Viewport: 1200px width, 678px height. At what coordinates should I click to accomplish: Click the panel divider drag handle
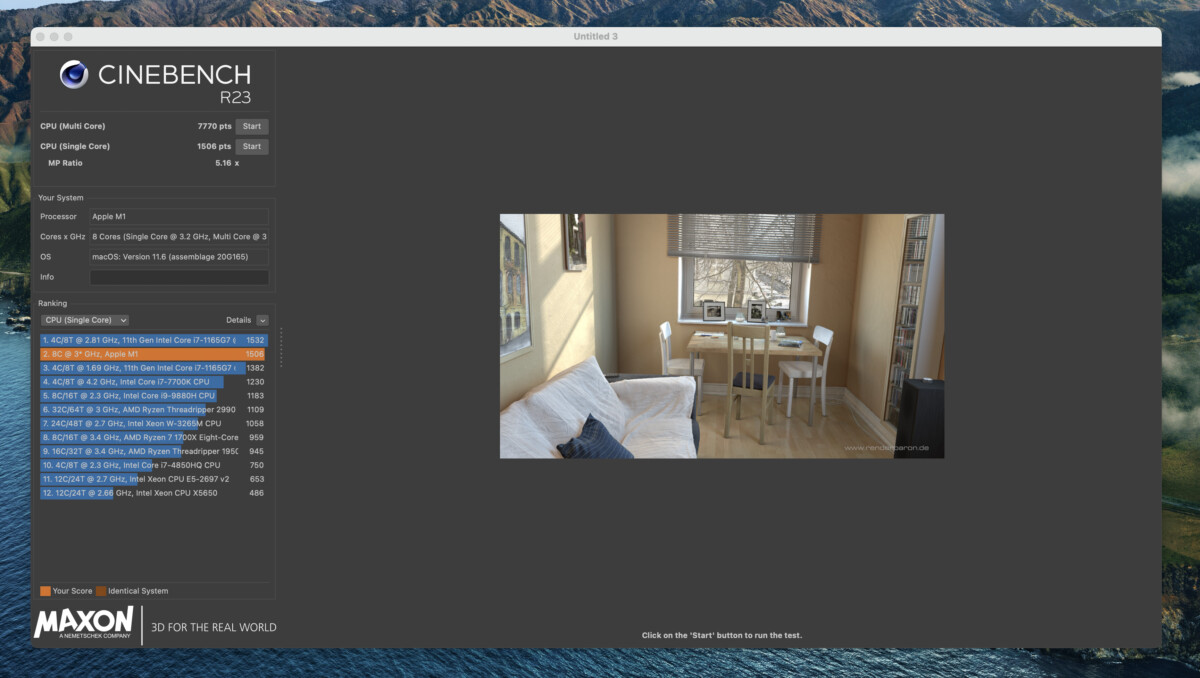tap(281, 347)
